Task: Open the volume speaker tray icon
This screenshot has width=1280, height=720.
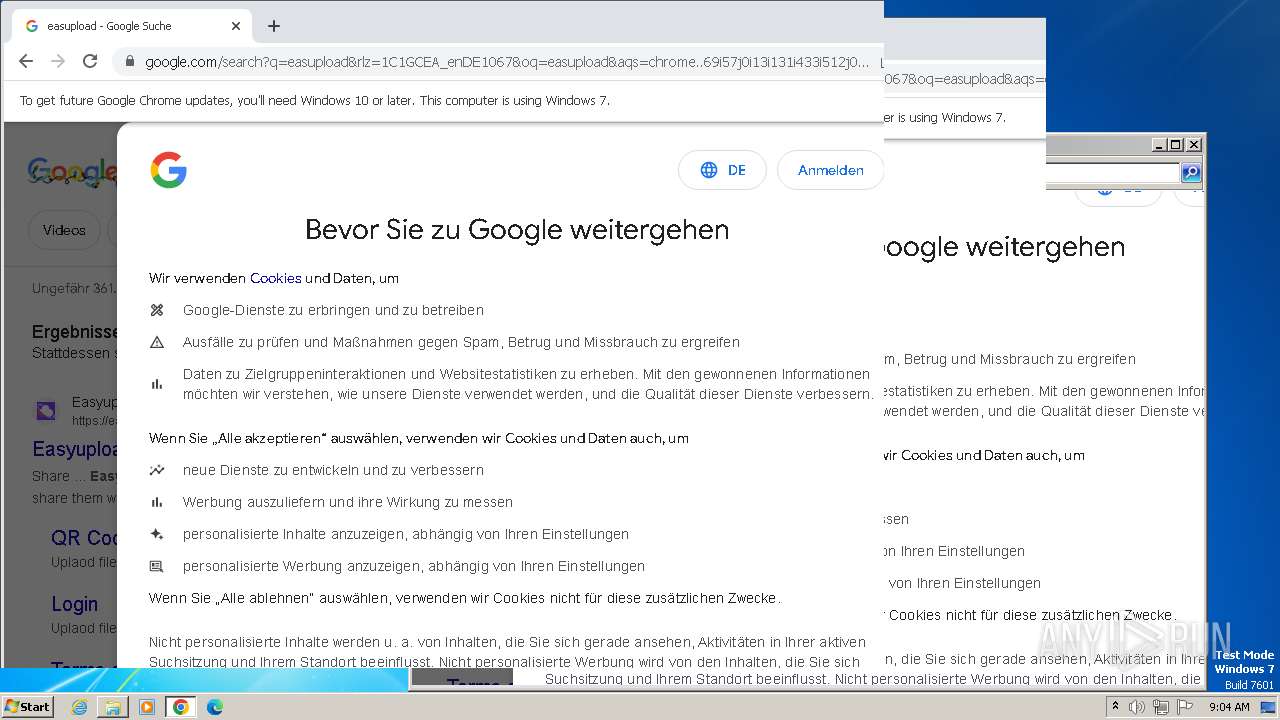Action: coord(1137,707)
